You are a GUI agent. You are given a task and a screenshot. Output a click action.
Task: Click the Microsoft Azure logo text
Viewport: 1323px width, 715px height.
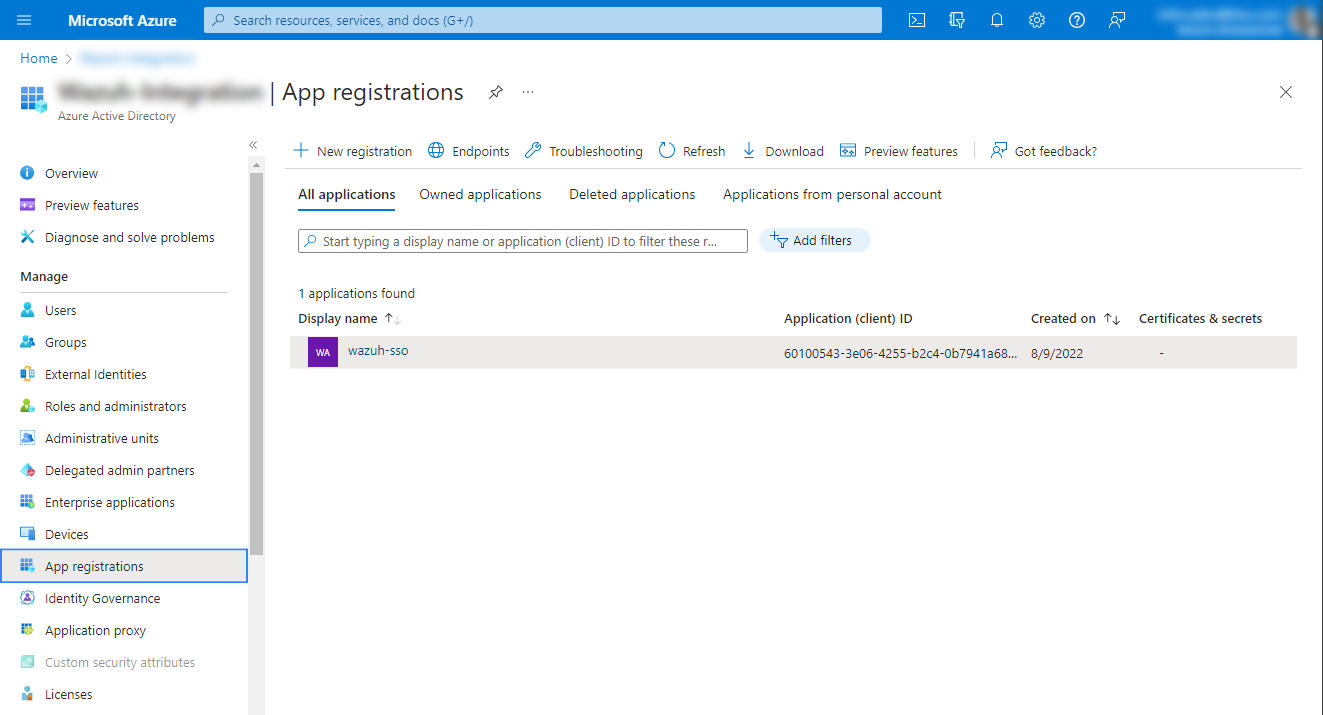coord(122,20)
